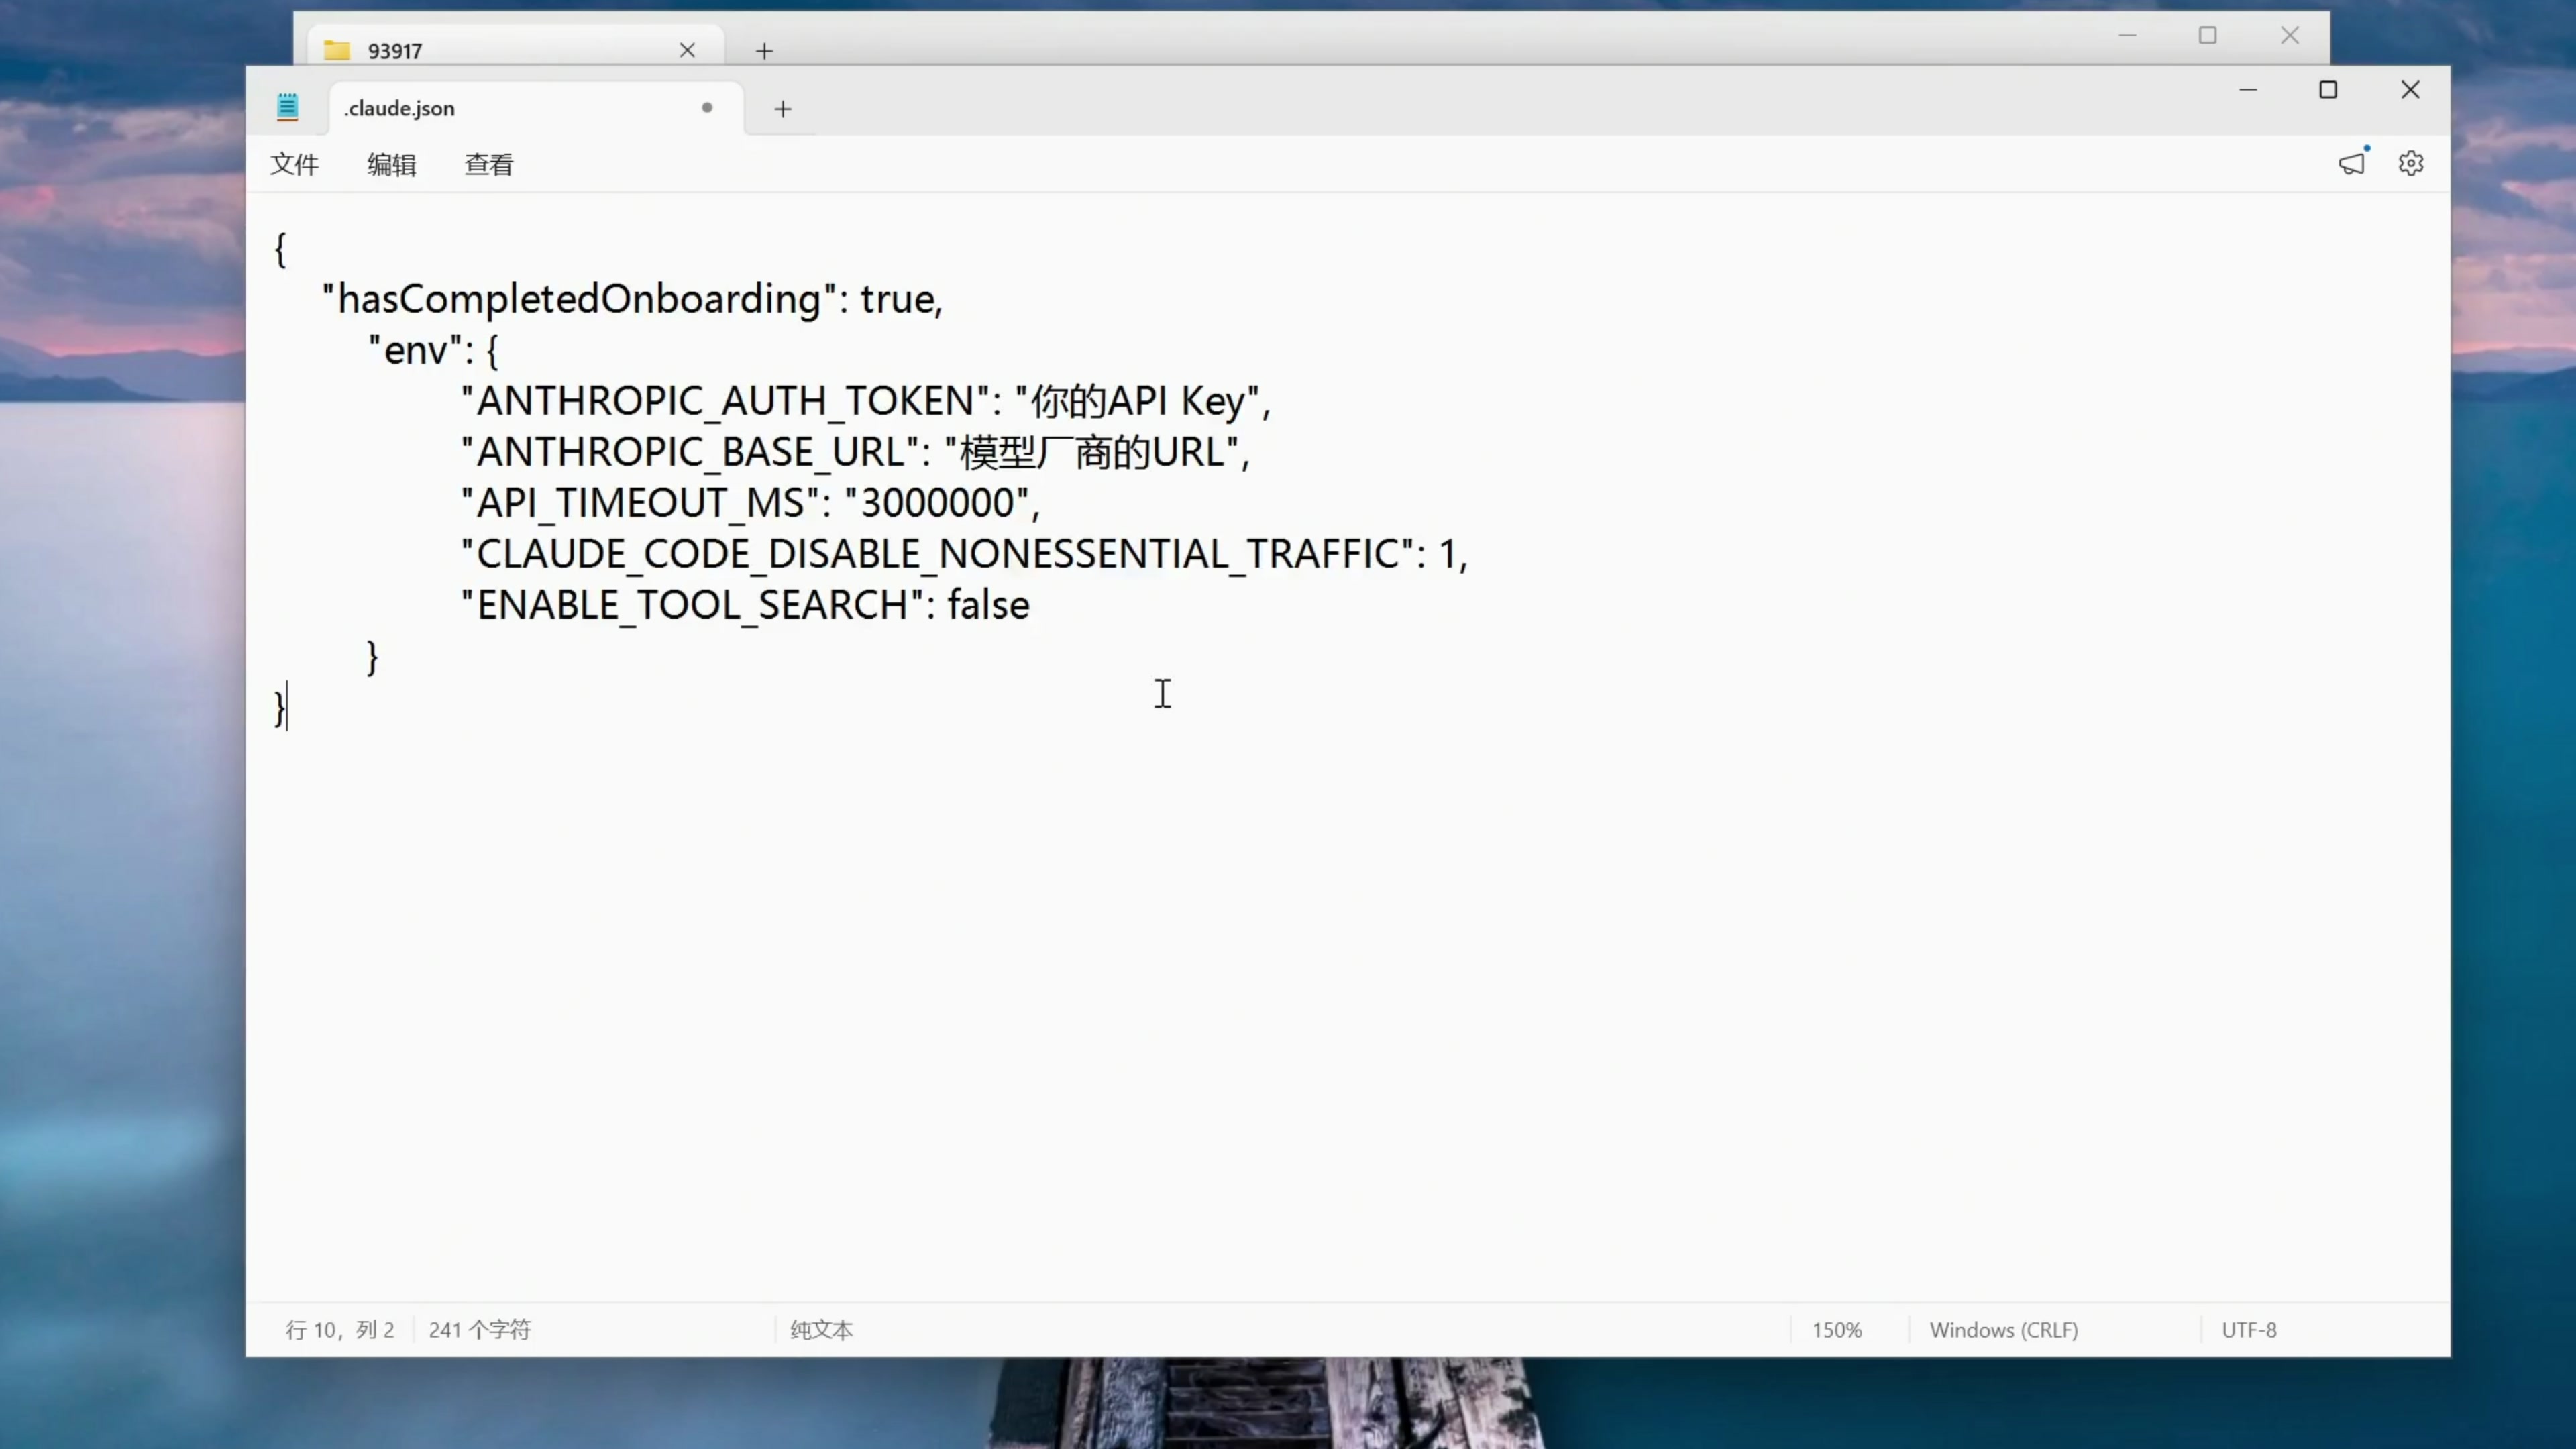Maximize the Notepad window
Image resolution: width=2576 pixels, height=1449 pixels.
[2328, 90]
